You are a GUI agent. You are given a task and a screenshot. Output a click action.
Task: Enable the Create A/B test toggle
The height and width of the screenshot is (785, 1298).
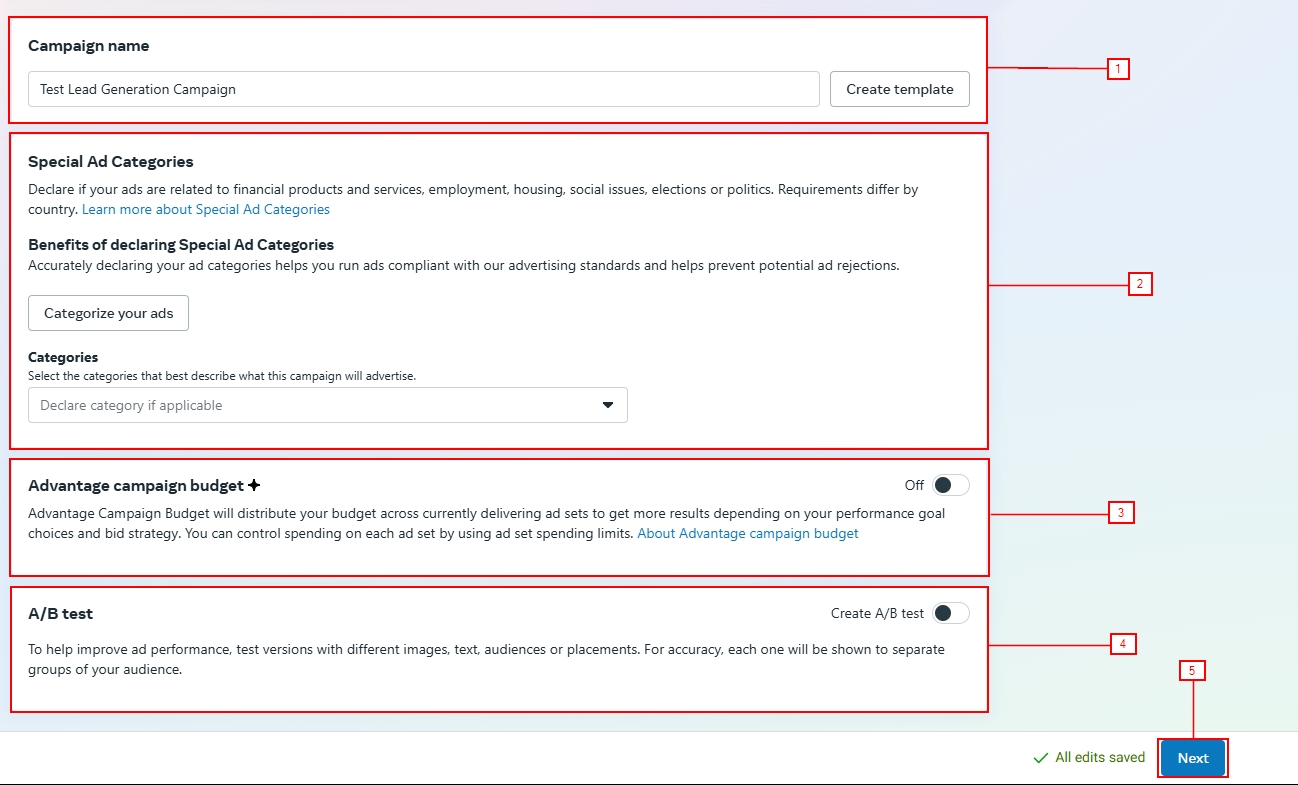pos(950,613)
